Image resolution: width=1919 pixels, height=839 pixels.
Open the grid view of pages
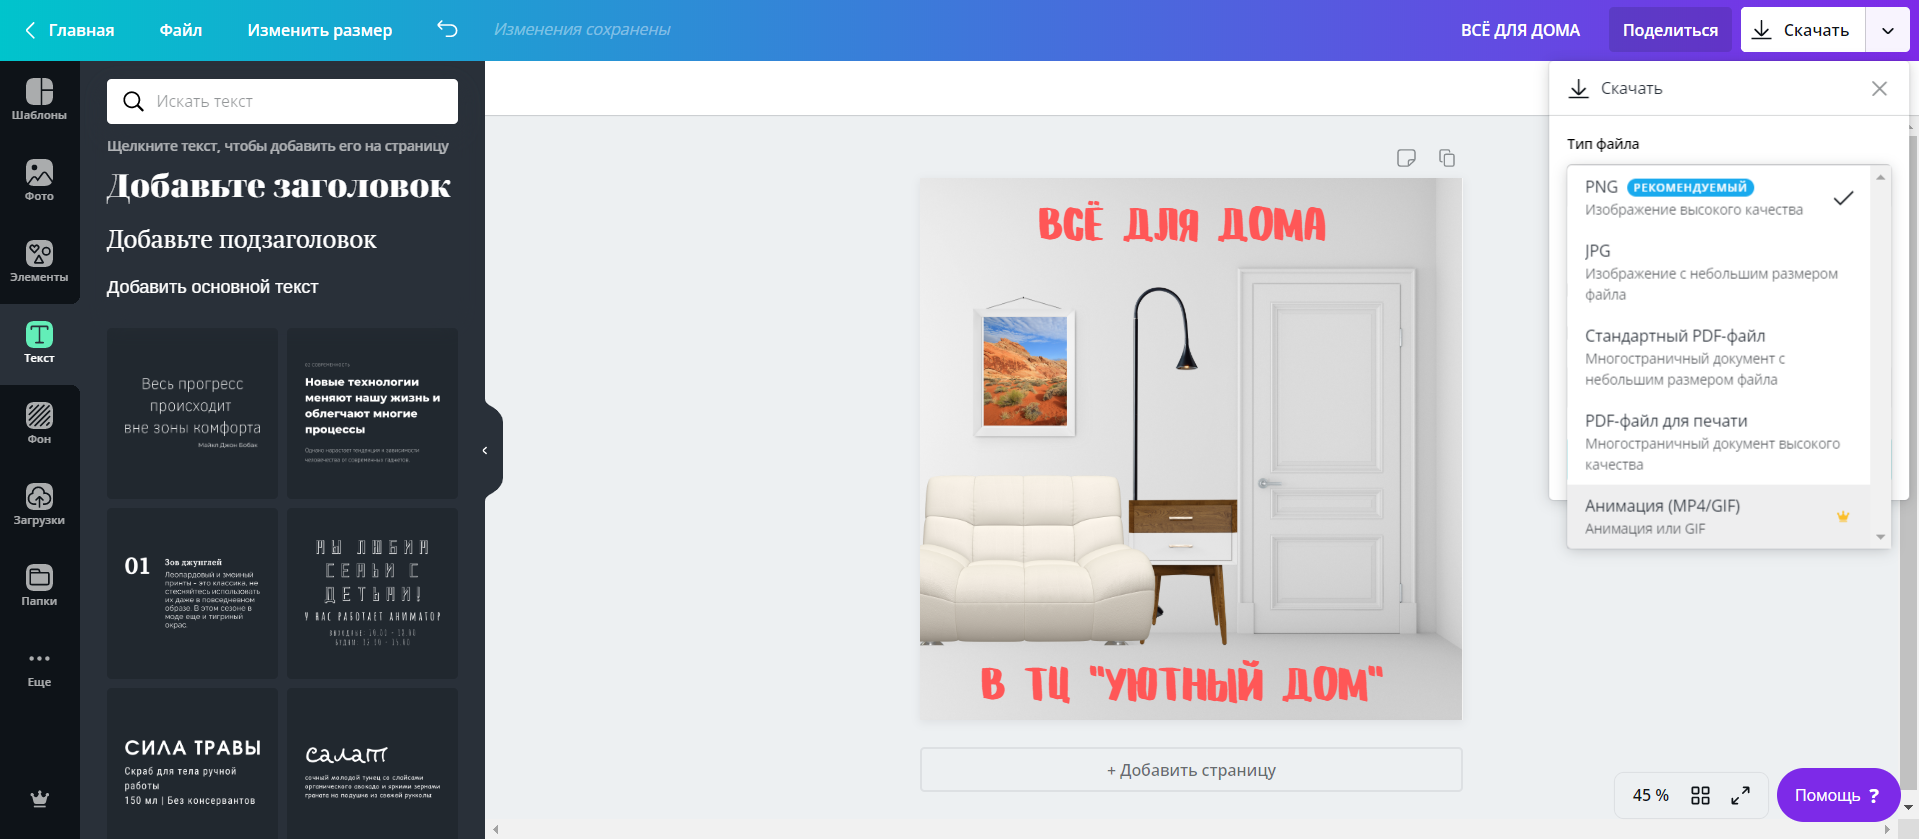[1700, 796]
